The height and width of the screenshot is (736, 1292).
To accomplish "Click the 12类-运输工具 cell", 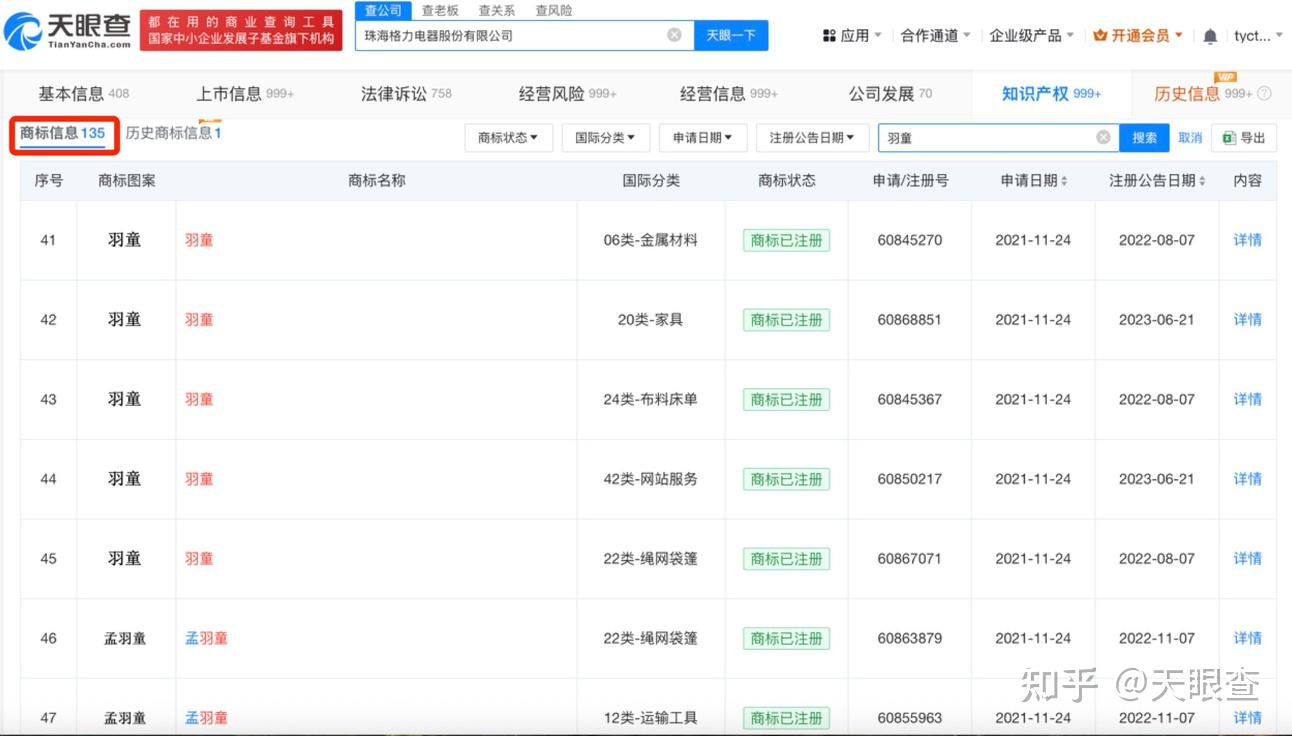I will tap(650, 718).
